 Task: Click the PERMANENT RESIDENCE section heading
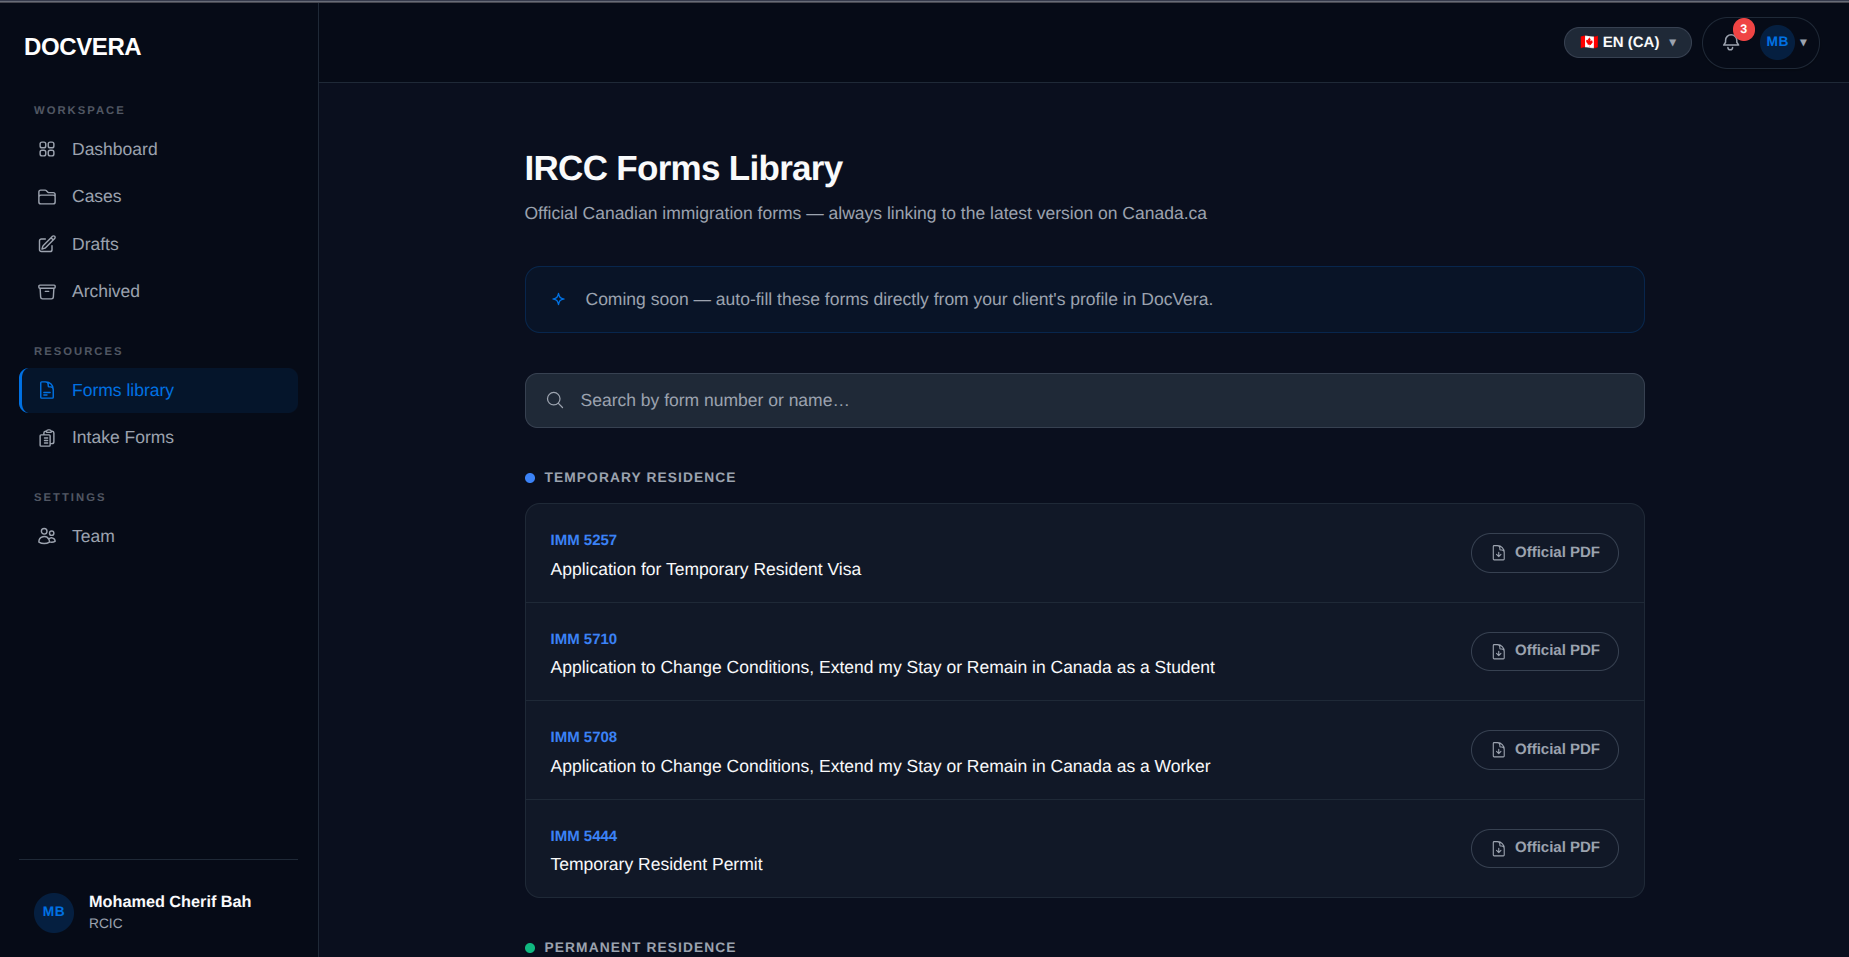point(640,947)
